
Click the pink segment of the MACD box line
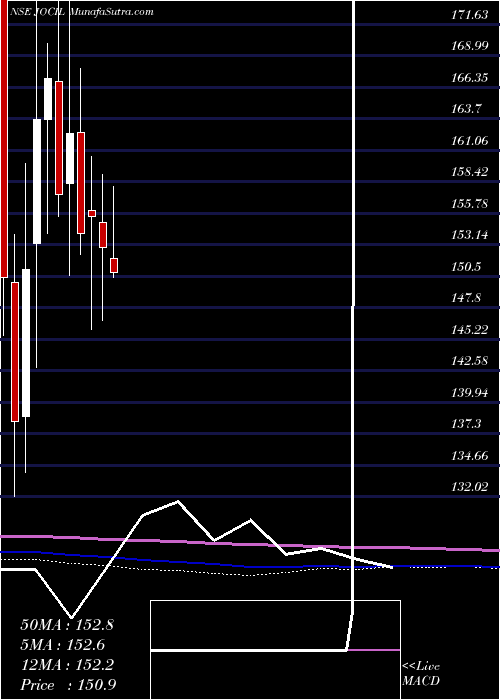click(x=374, y=650)
